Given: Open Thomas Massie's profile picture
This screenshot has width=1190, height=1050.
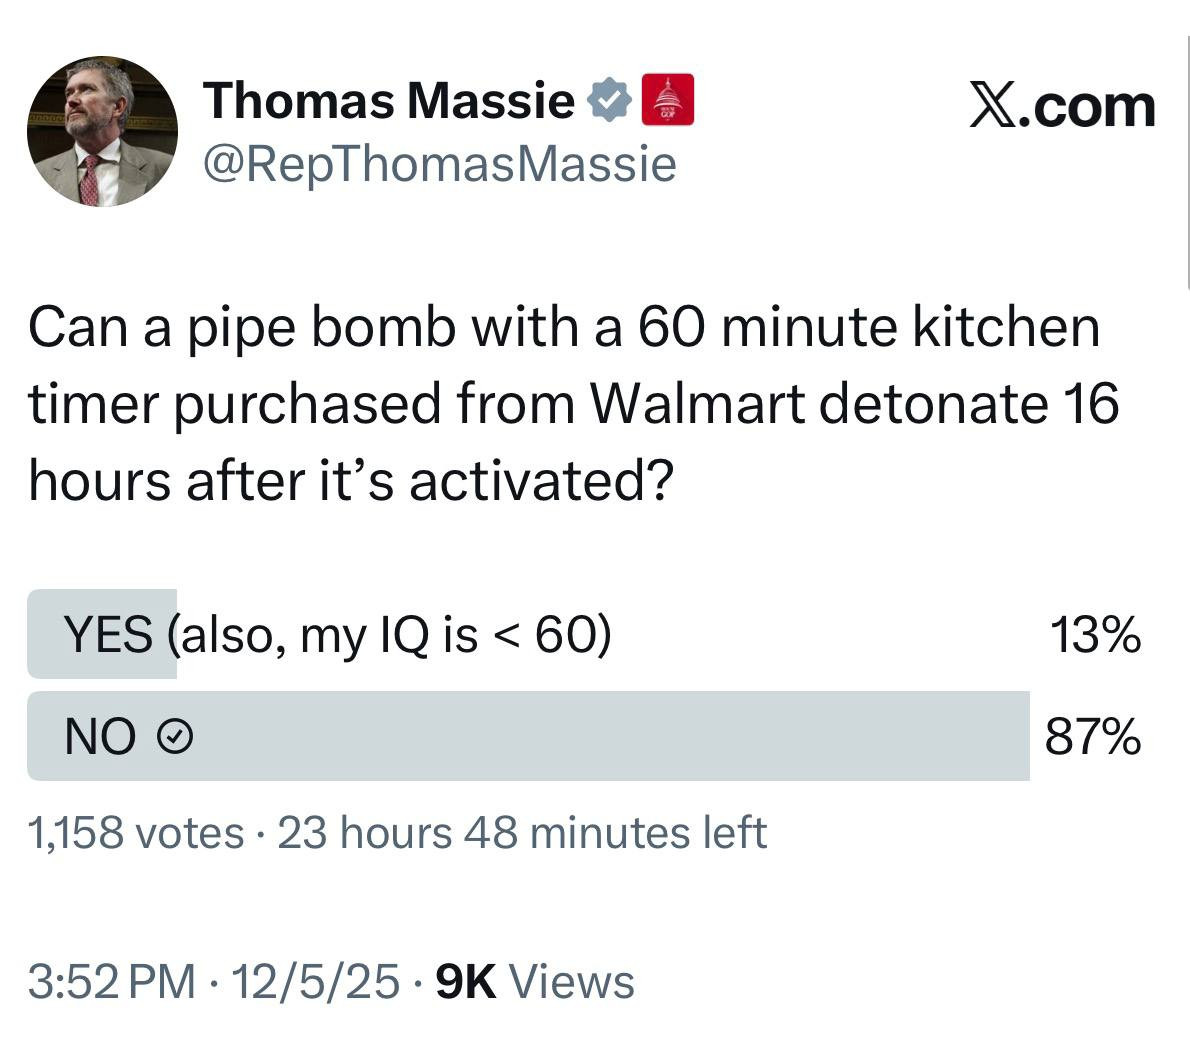Looking at the screenshot, I should pos(102,131).
